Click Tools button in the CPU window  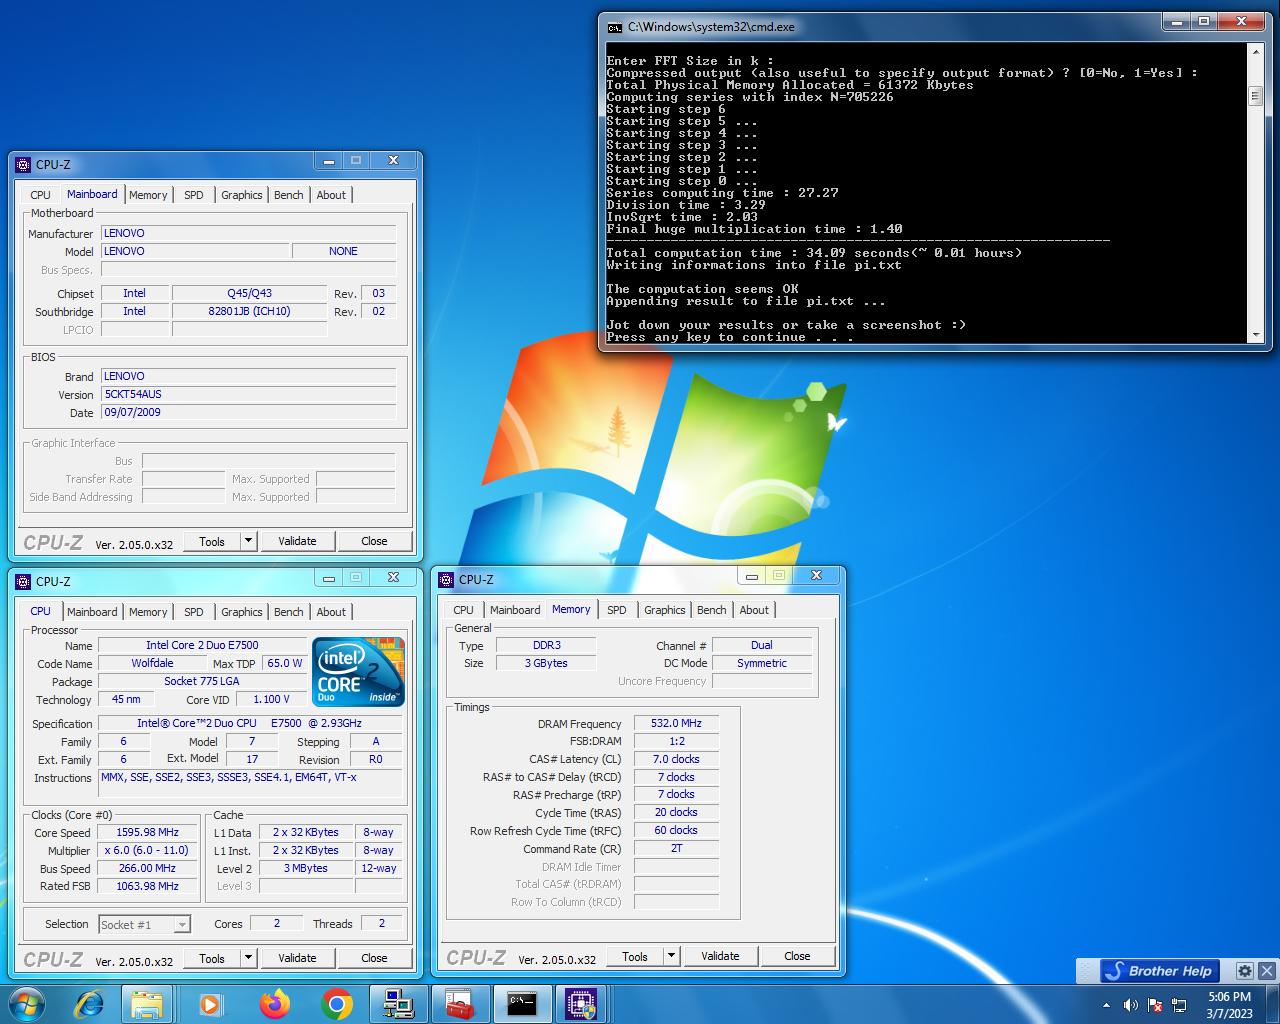[x=212, y=958]
